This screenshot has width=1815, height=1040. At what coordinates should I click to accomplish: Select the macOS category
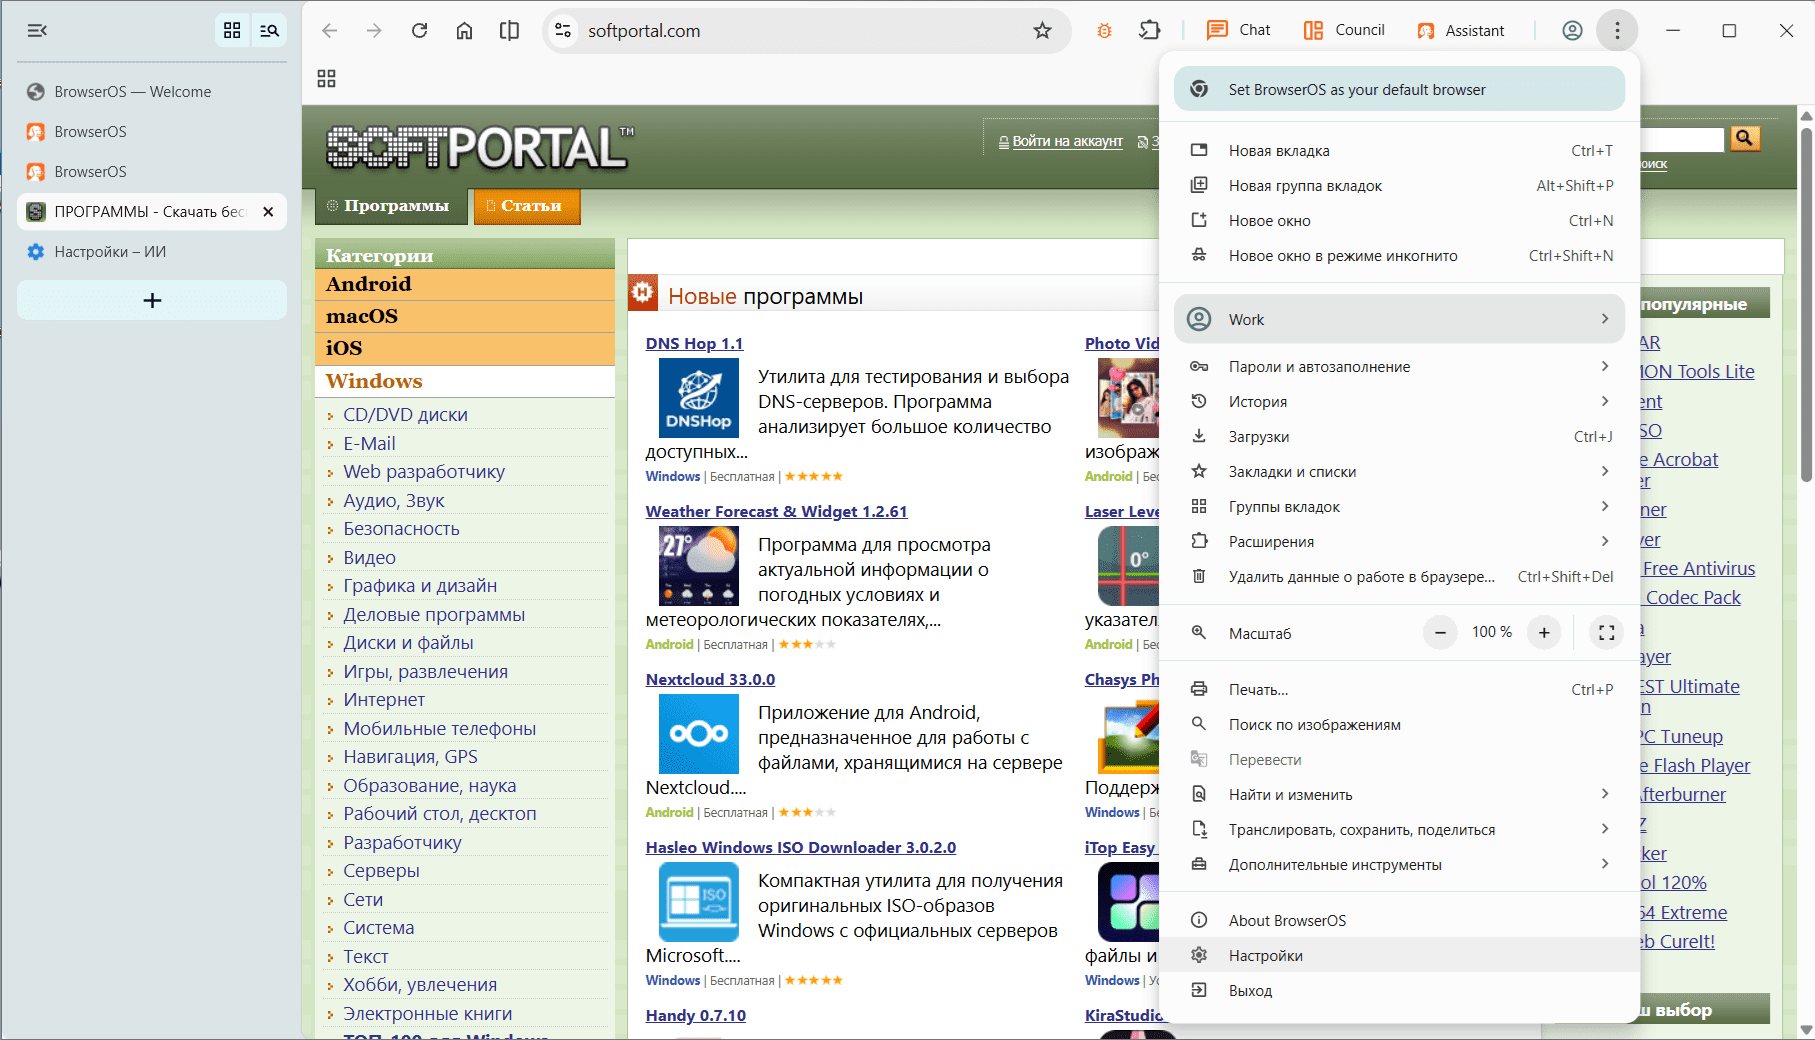click(x=465, y=317)
